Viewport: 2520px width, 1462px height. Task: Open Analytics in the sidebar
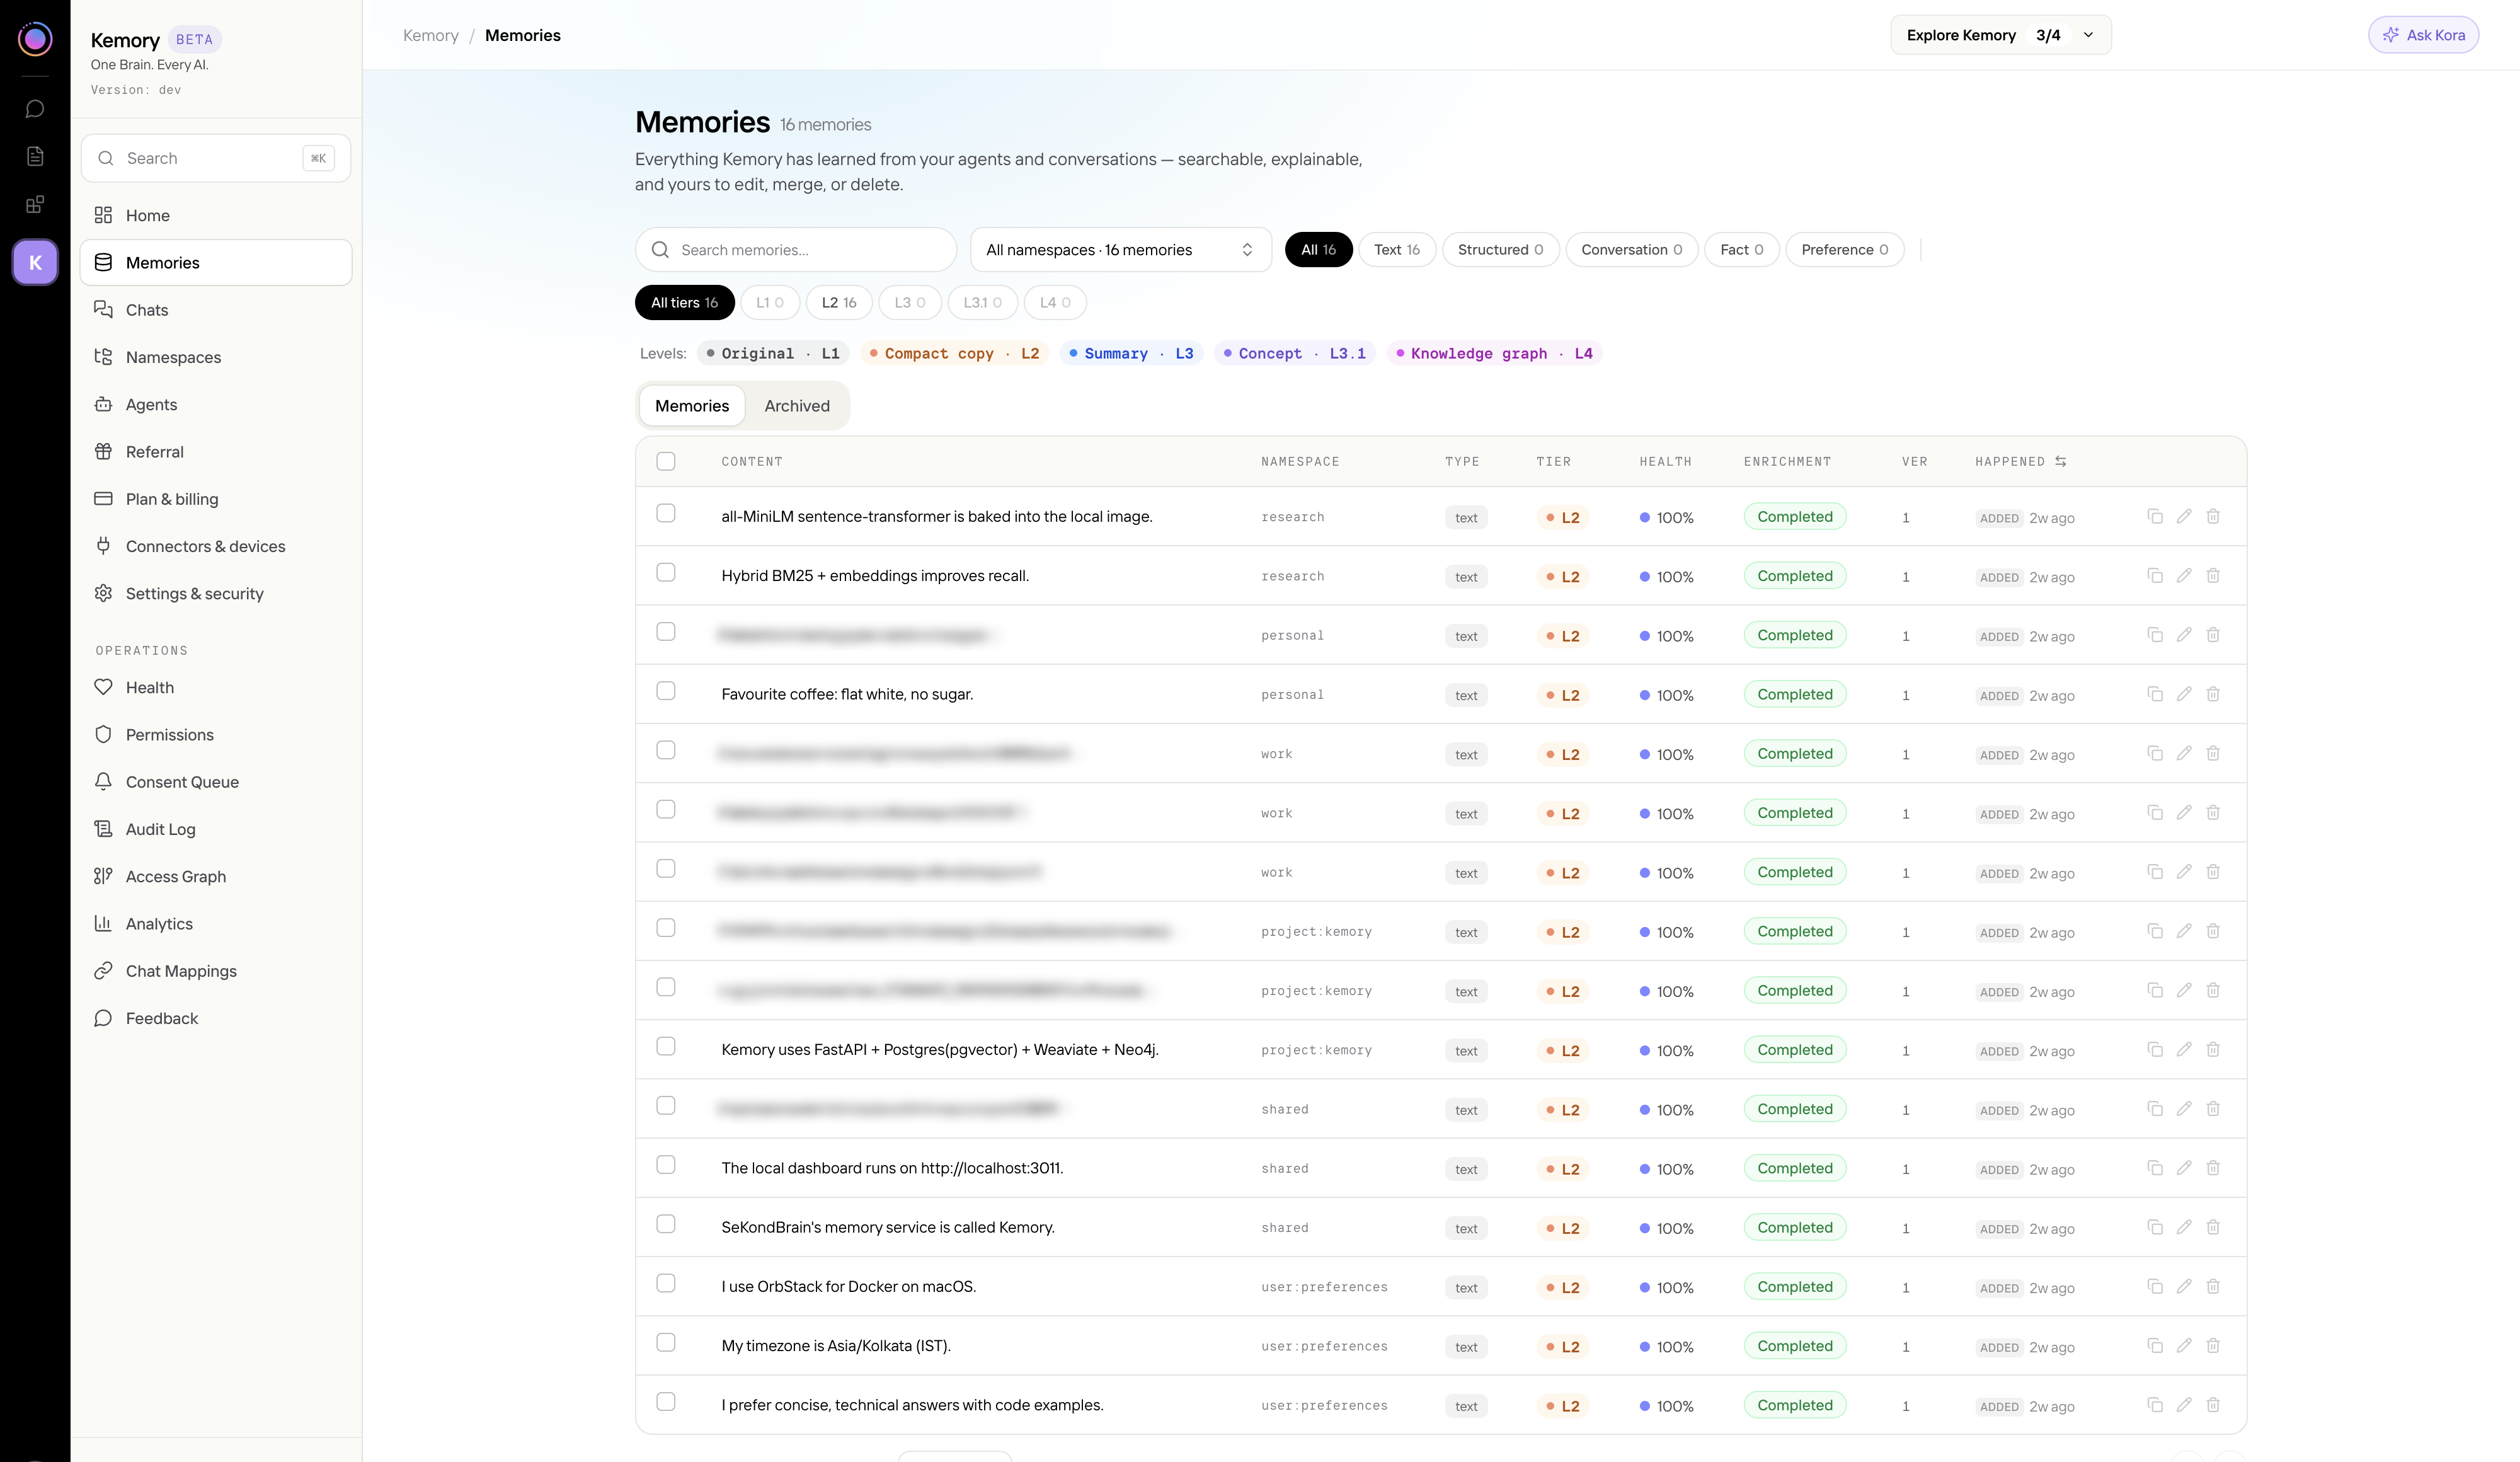coord(216,925)
